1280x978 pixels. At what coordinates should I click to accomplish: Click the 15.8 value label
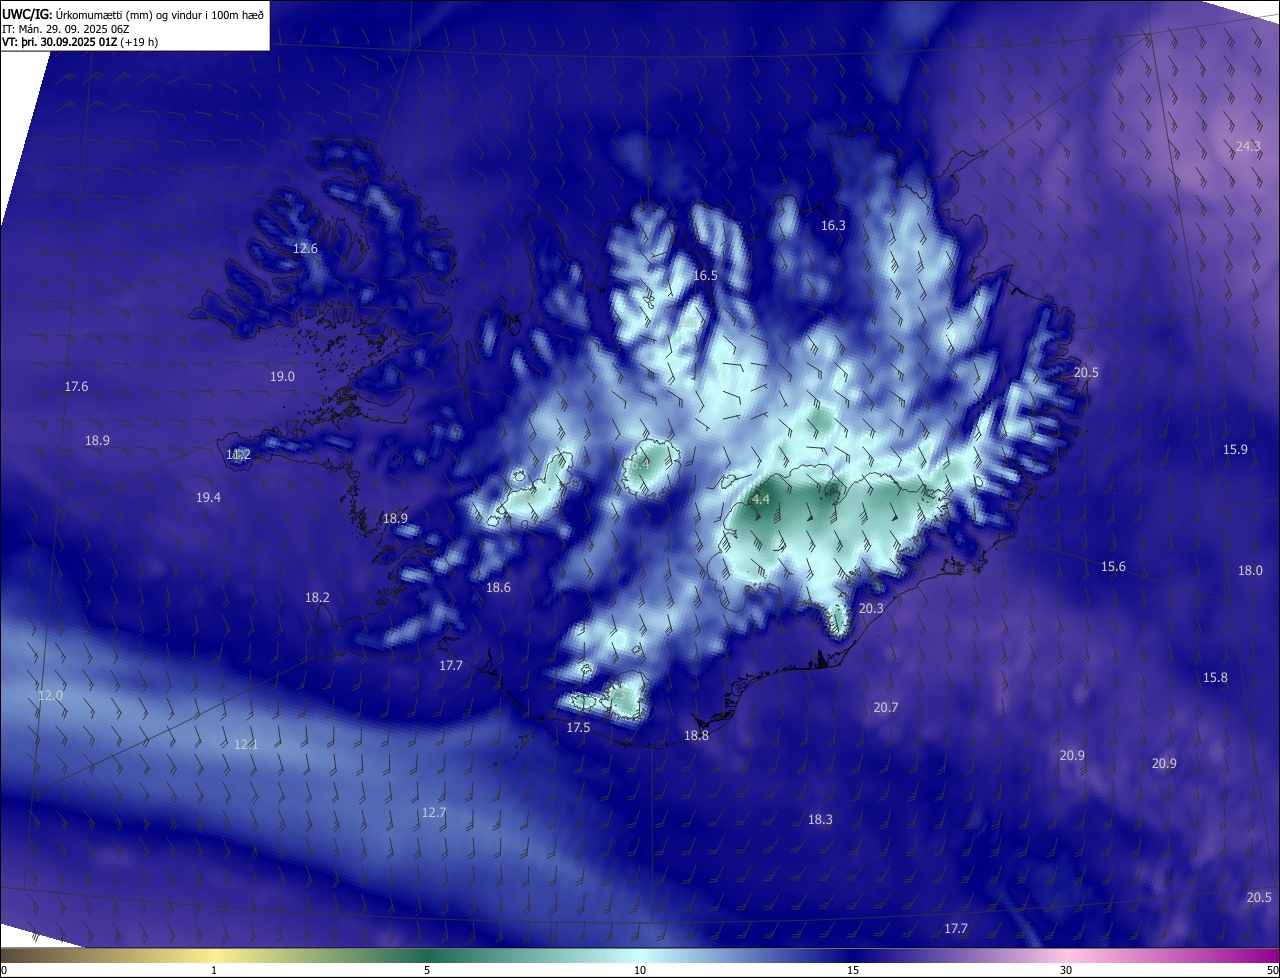(1215, 677)
